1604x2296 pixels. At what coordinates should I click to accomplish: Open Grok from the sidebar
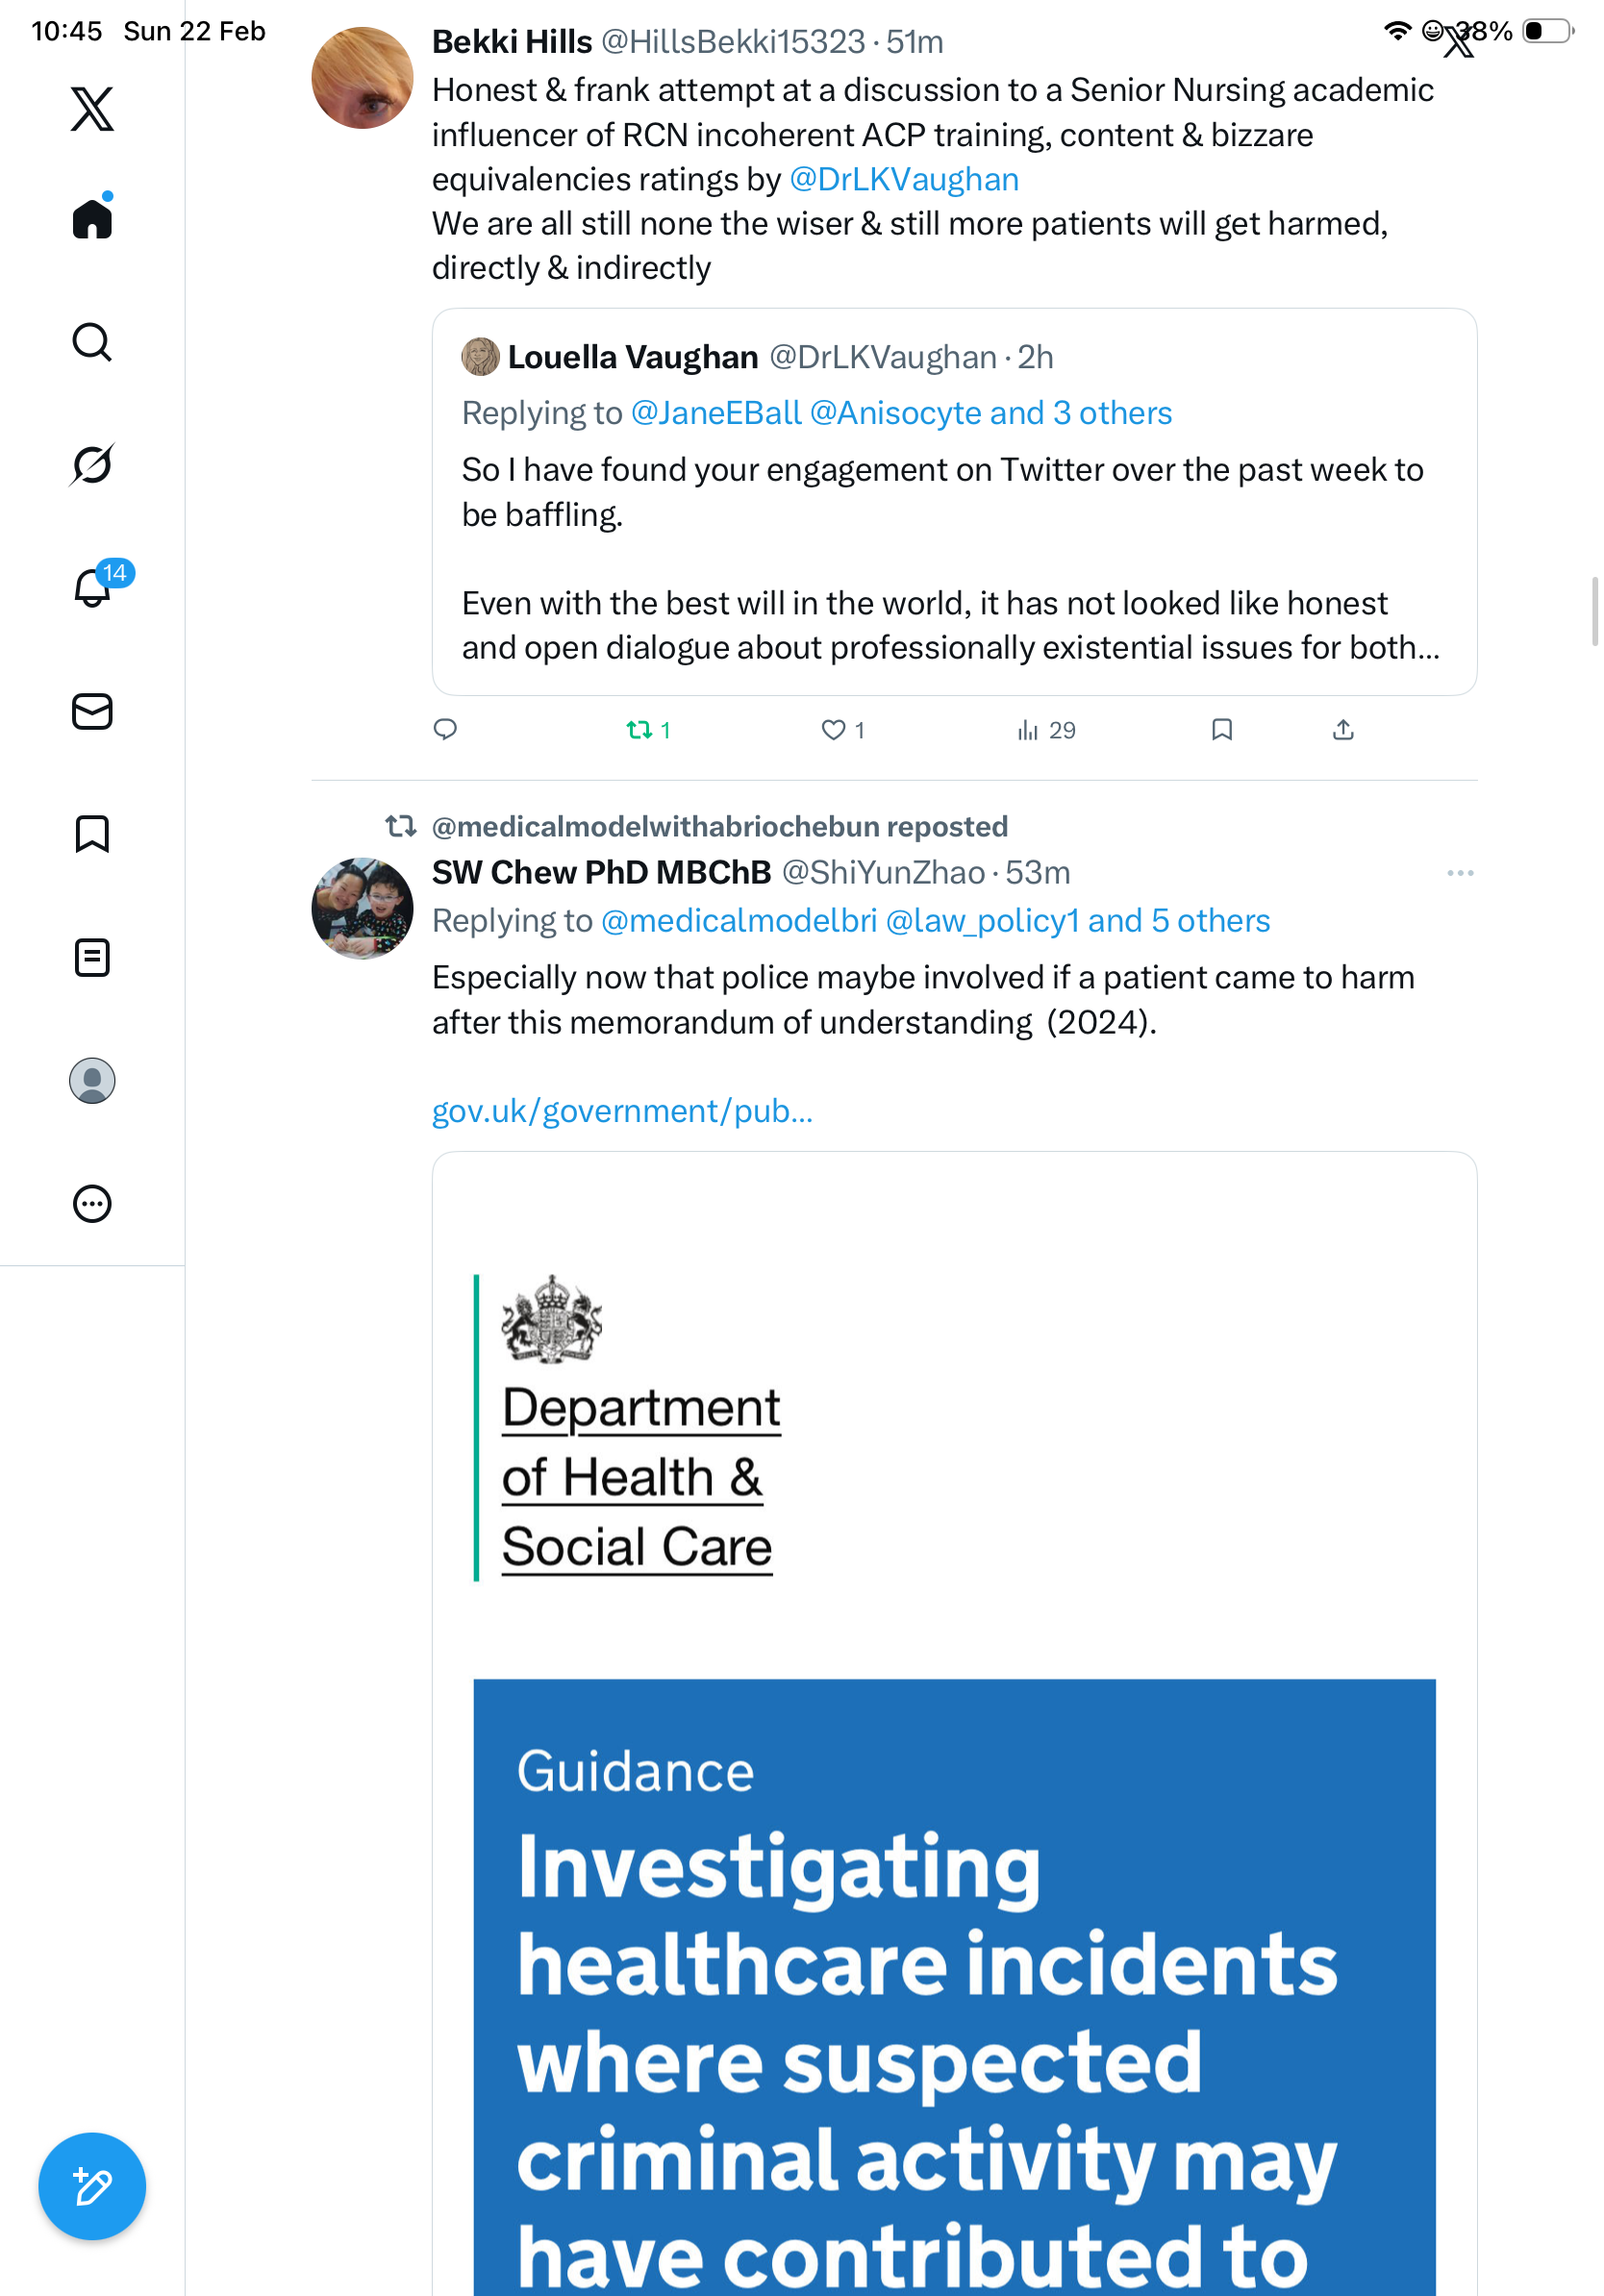click(x=92, y=465)
